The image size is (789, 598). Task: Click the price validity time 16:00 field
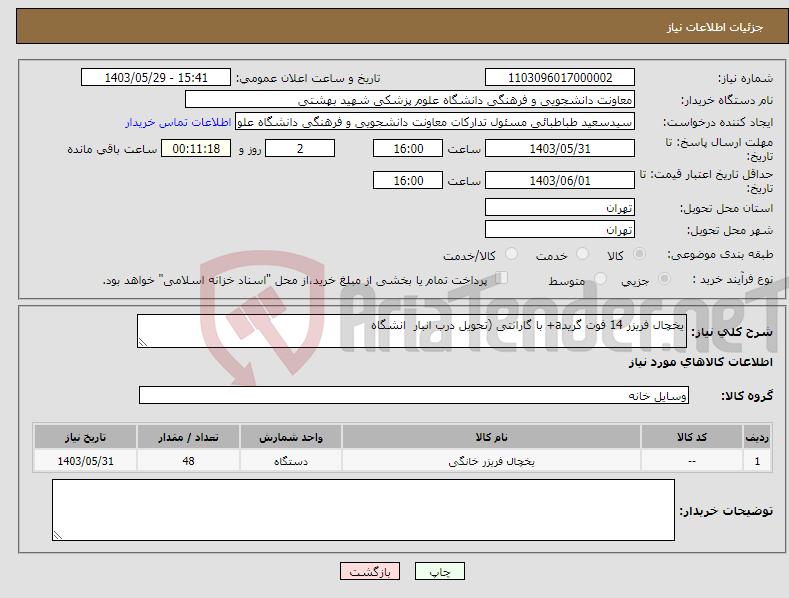(x=408, y=180)
